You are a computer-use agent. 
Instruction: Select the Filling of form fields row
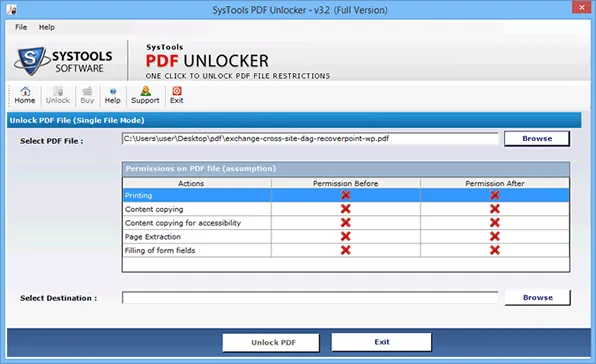346,250
